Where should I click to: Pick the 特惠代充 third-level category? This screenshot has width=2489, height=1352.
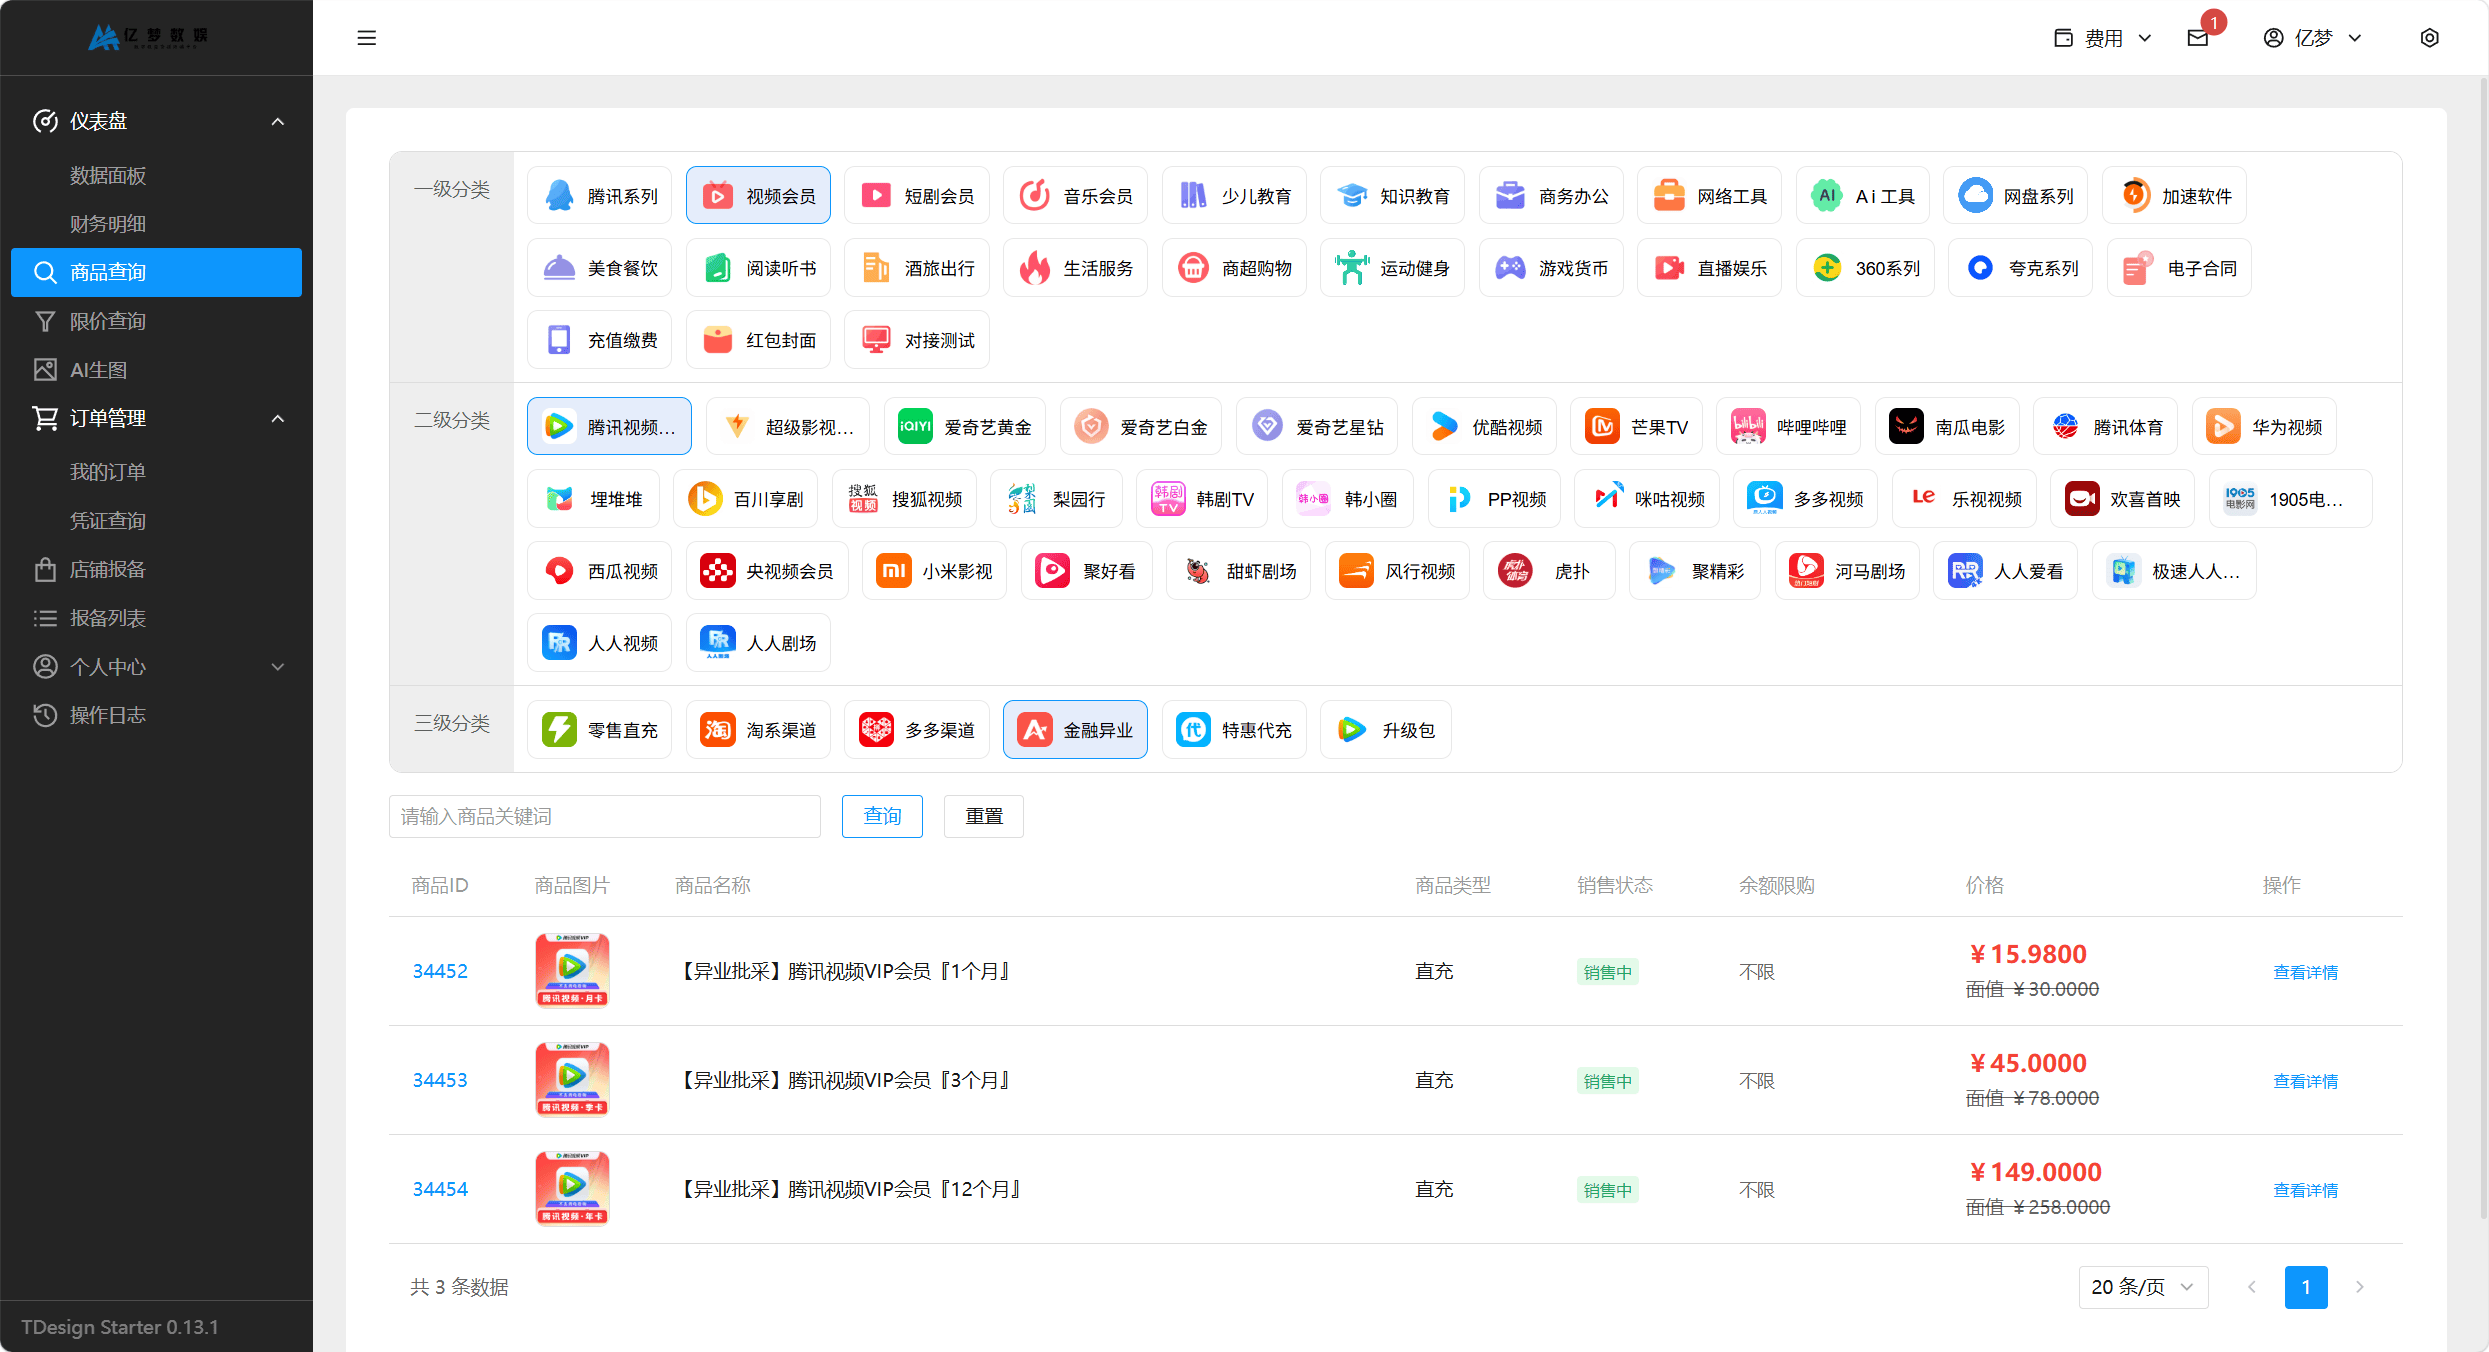1234,730
